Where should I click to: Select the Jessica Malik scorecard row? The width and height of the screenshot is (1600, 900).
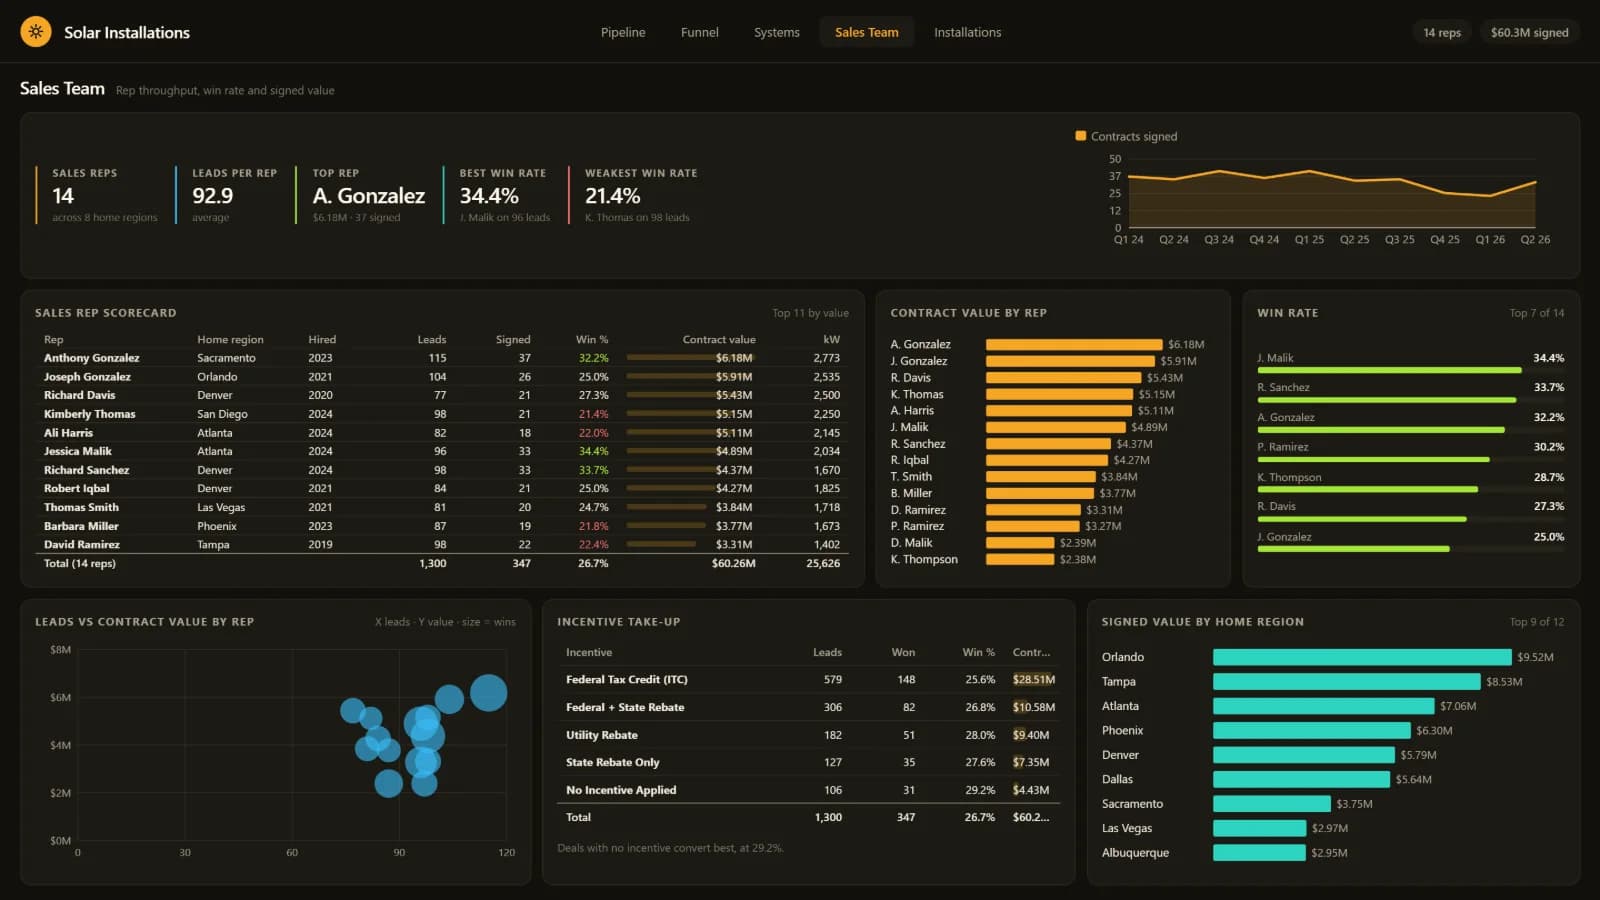[x=442, y=451]
